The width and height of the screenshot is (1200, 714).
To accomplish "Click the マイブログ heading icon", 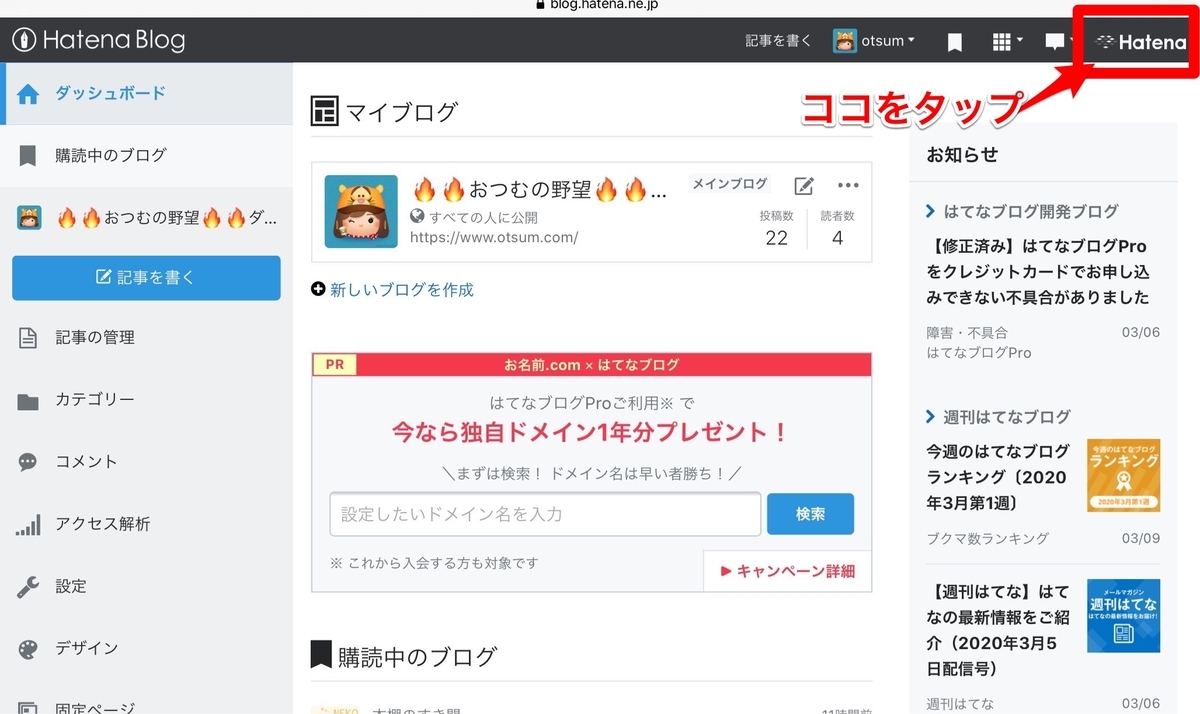I will [325, 112].
